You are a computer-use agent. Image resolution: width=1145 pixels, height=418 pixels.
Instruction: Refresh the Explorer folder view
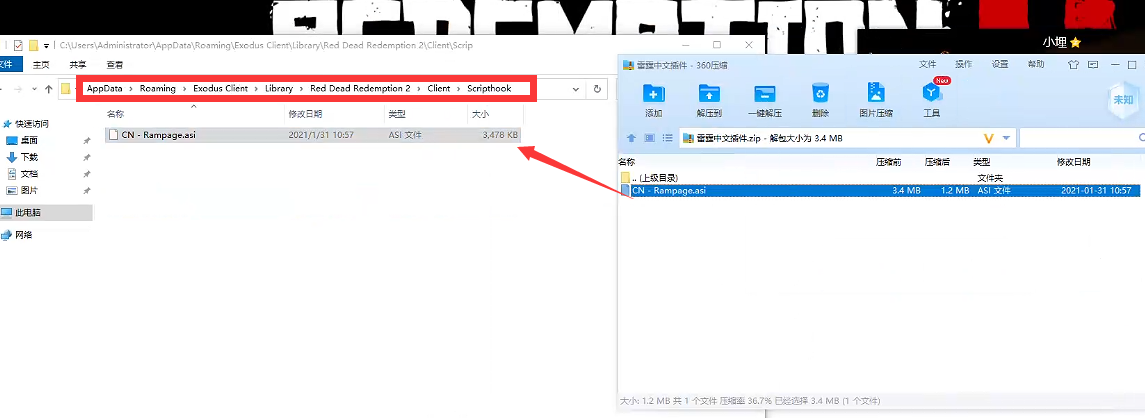point(597,89)
